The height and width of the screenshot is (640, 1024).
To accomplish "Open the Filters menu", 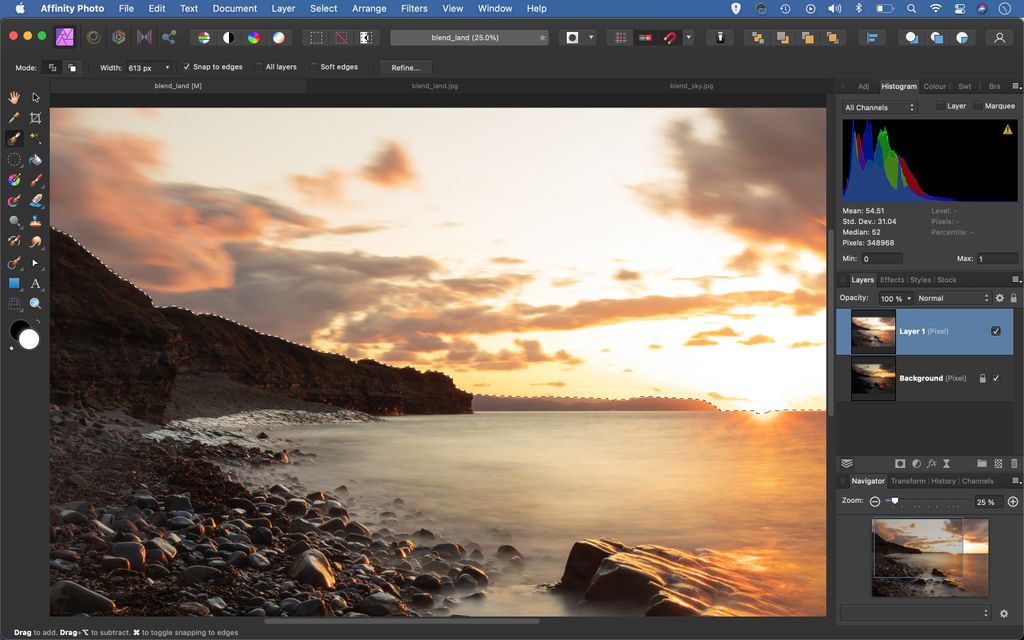I will click(x=414, y=8).
